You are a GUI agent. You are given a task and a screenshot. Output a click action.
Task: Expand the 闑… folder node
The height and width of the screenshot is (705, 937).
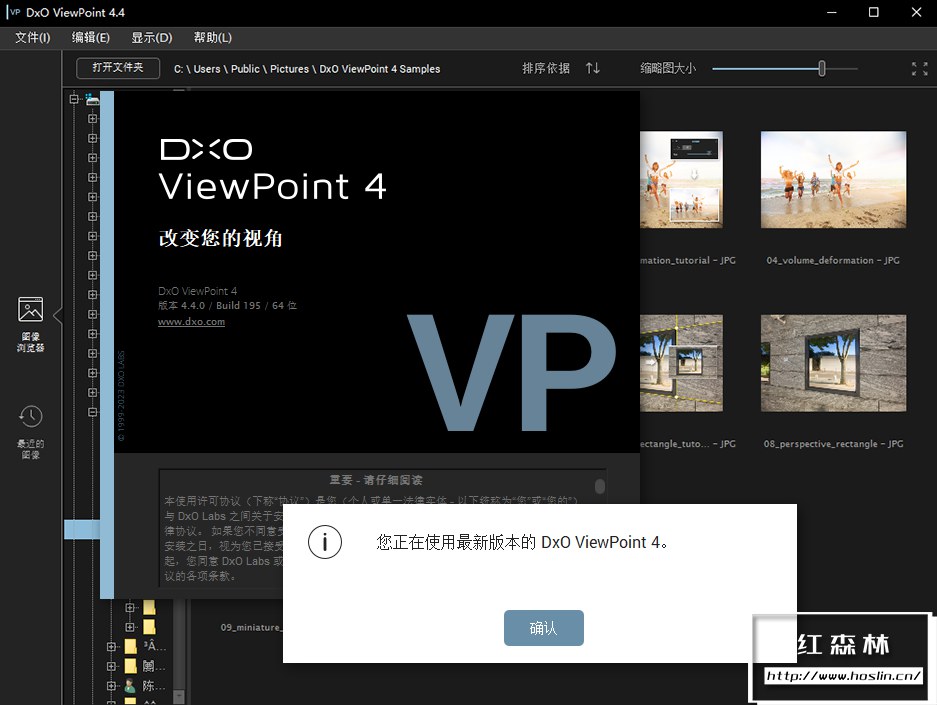point(112,666)
